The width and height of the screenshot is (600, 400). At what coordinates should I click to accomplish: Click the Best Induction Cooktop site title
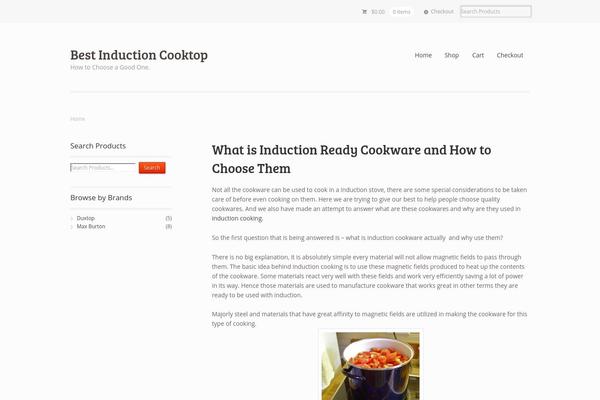[x=139, y=55]
